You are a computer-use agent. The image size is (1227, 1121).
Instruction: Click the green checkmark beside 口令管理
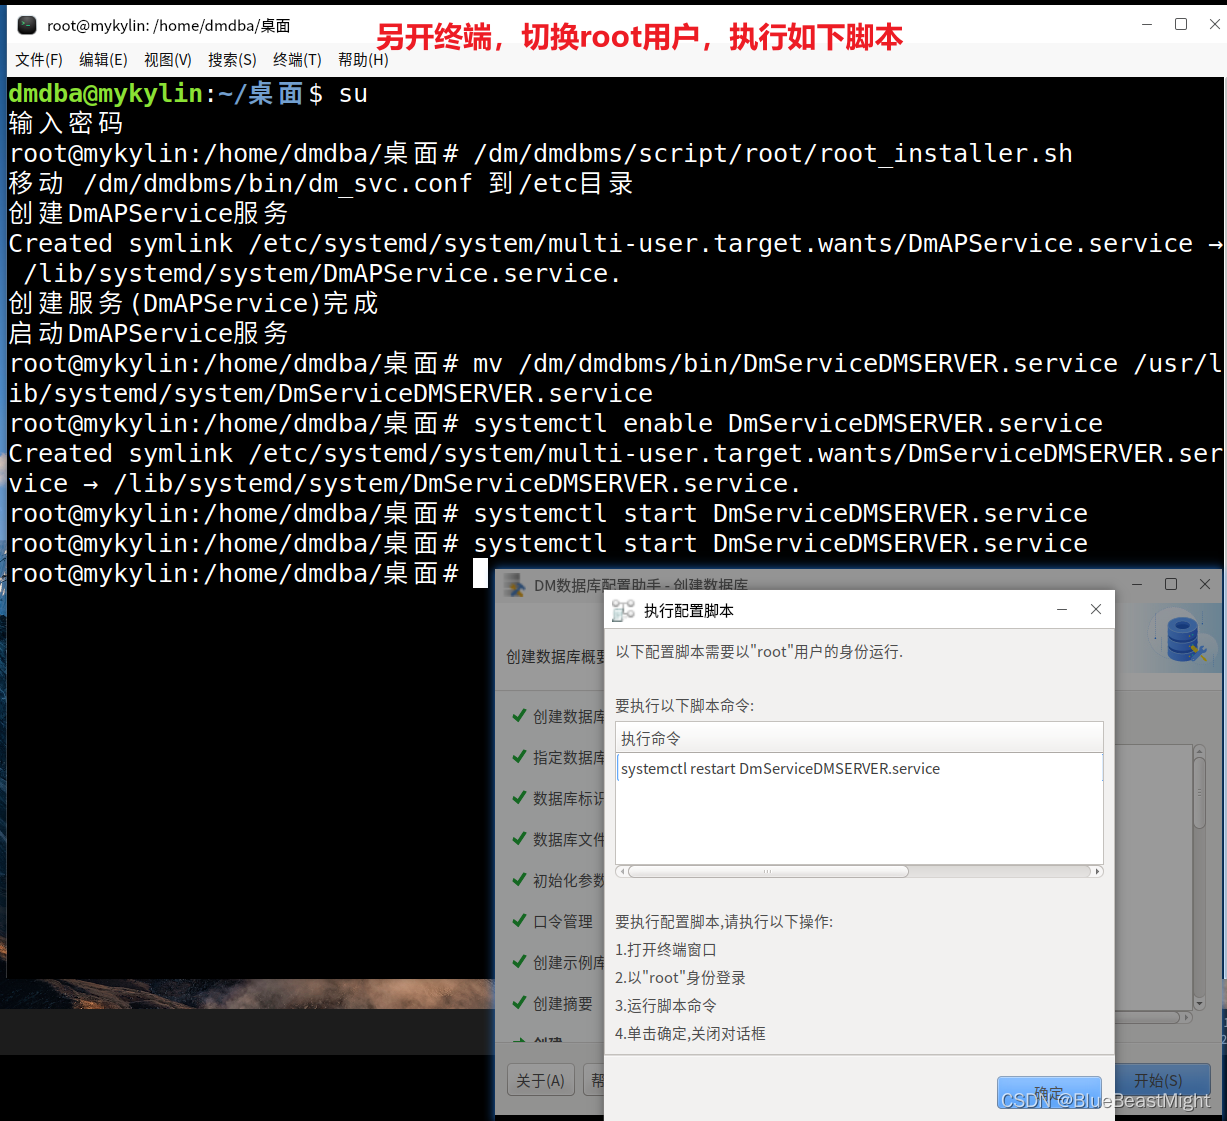click(519, 920)
